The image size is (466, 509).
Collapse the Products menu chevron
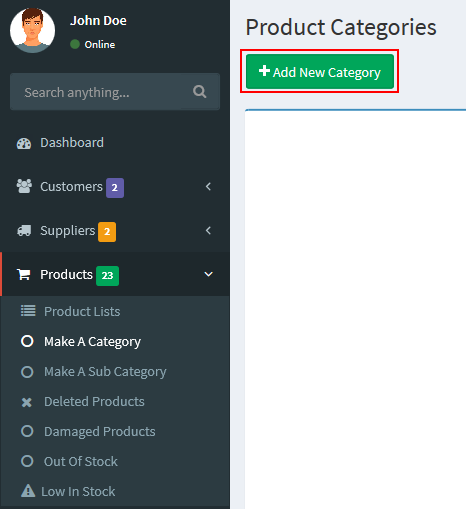coord(208,274)
